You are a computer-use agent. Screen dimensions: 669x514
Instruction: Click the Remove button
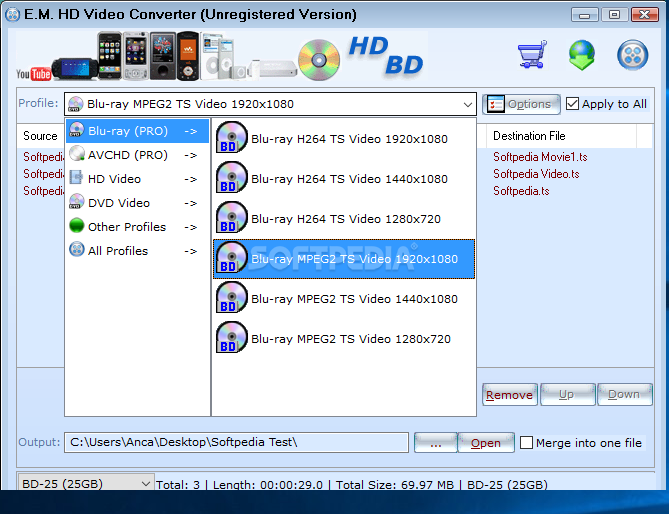pyautogui.click(x=509, y=395)
